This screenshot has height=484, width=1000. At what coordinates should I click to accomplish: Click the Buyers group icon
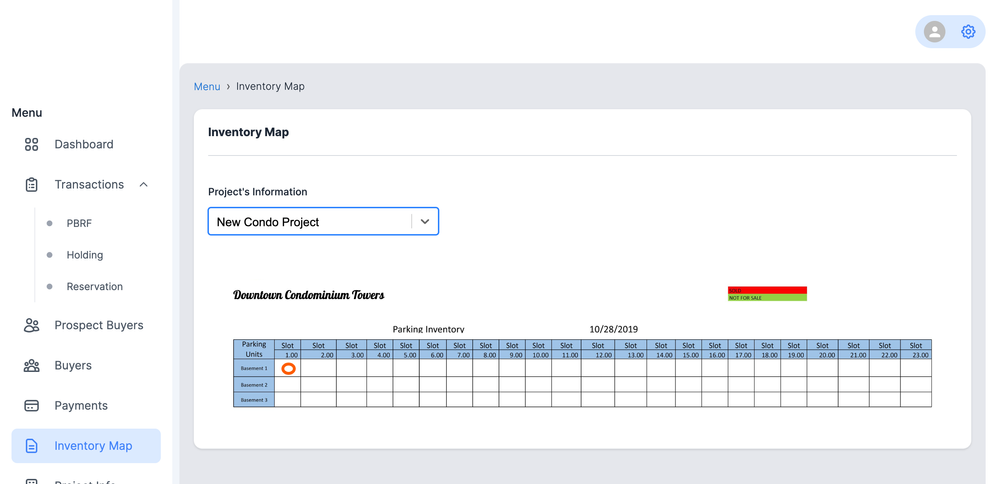32,366
